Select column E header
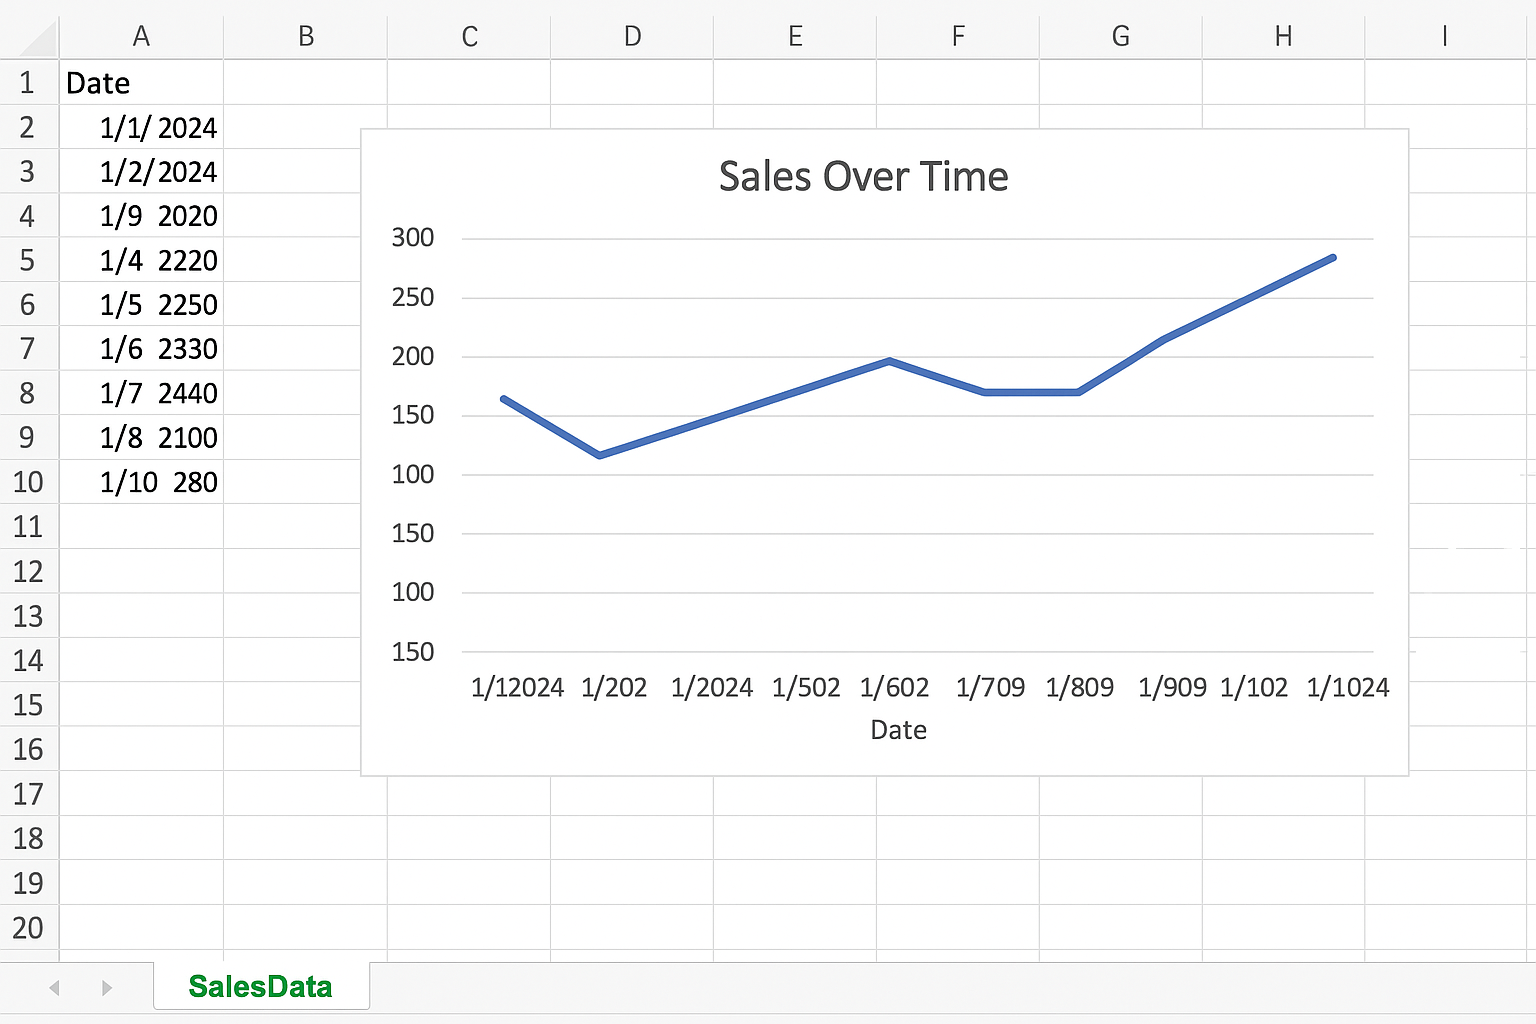The width and height of the screenshot is (1536, 1024). [795, 37]
